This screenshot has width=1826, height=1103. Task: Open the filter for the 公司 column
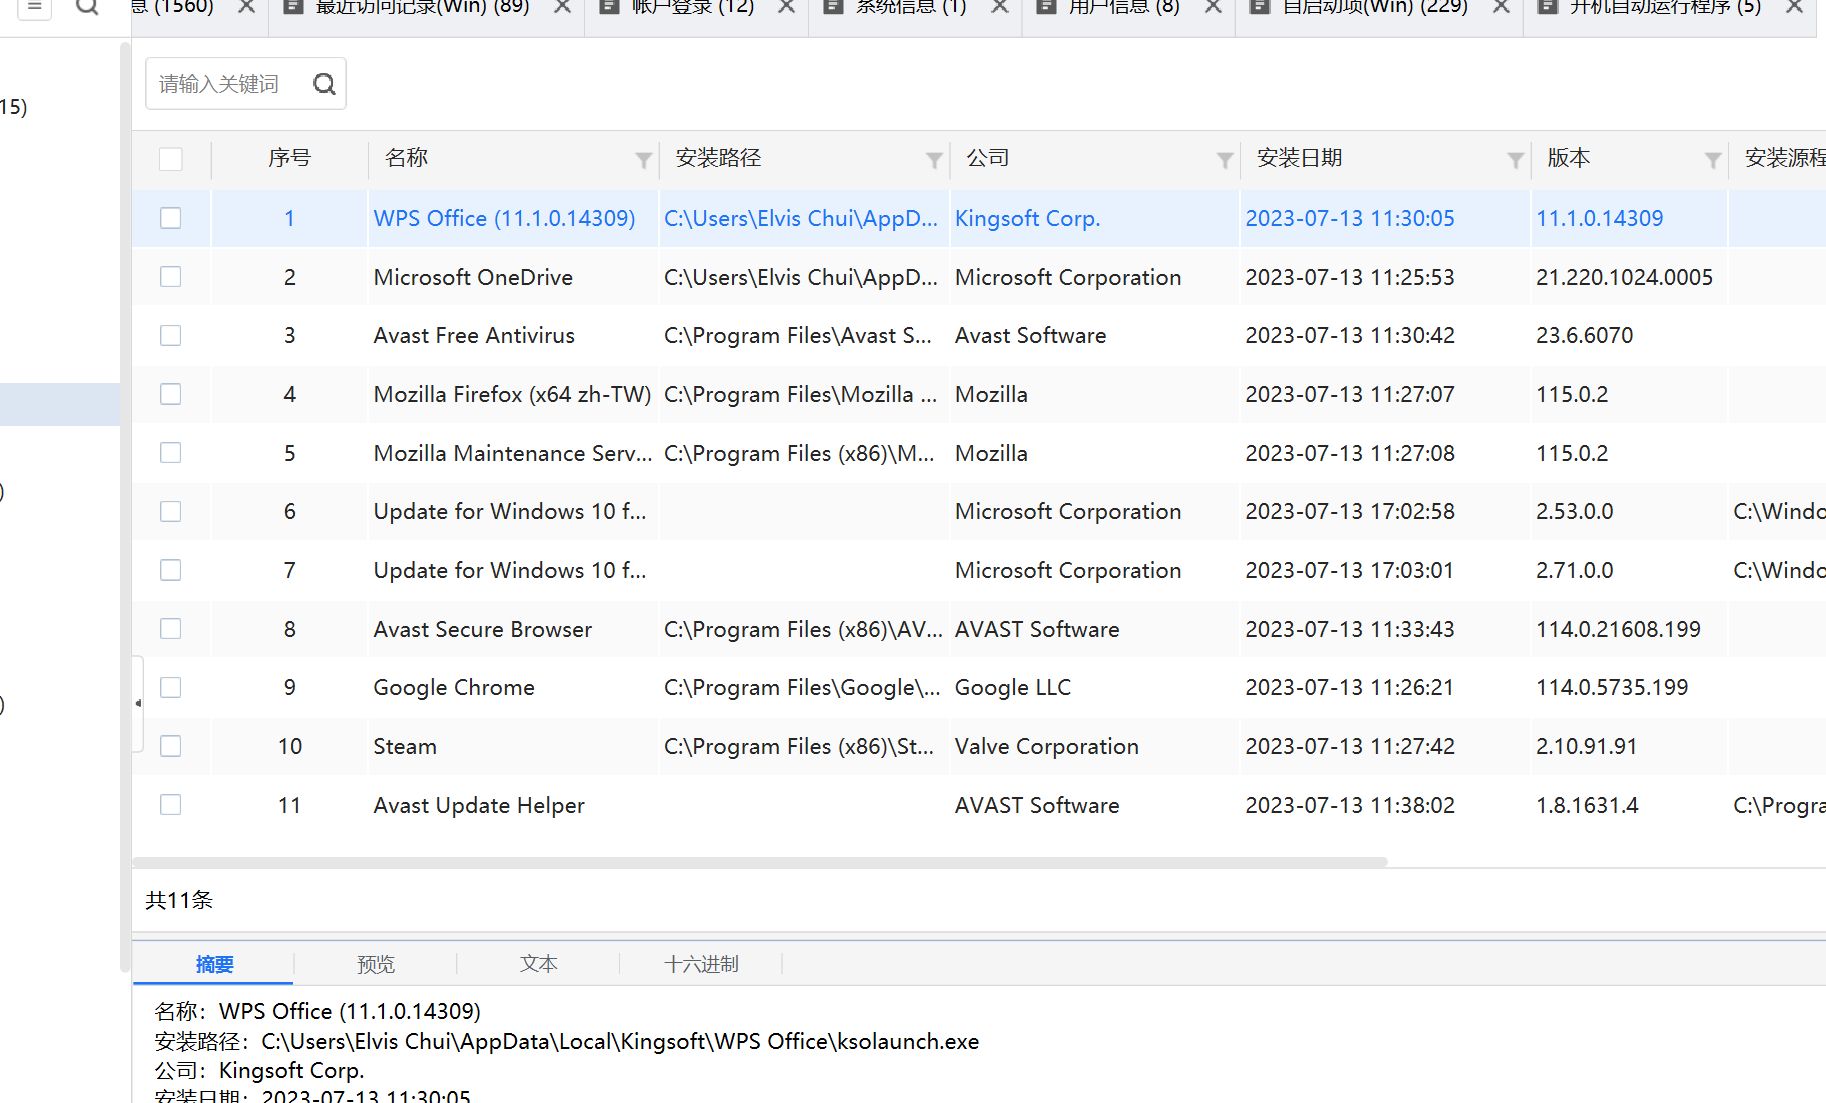(1225, 160)
